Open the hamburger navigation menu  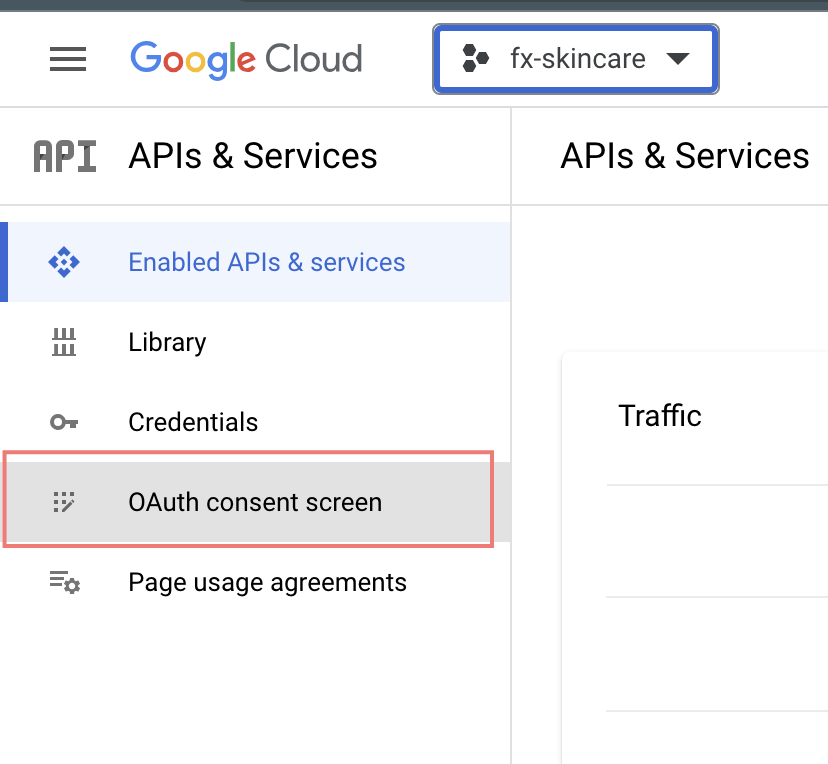(68, 59)
